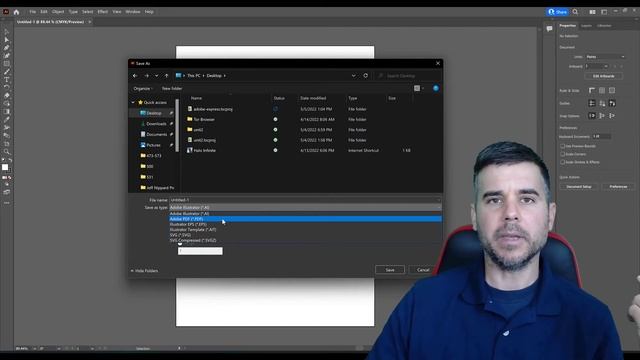This screenshot has width=640, height=360.
Task: Toggle Show Grid icon in Properties
Action: point(602,90)
